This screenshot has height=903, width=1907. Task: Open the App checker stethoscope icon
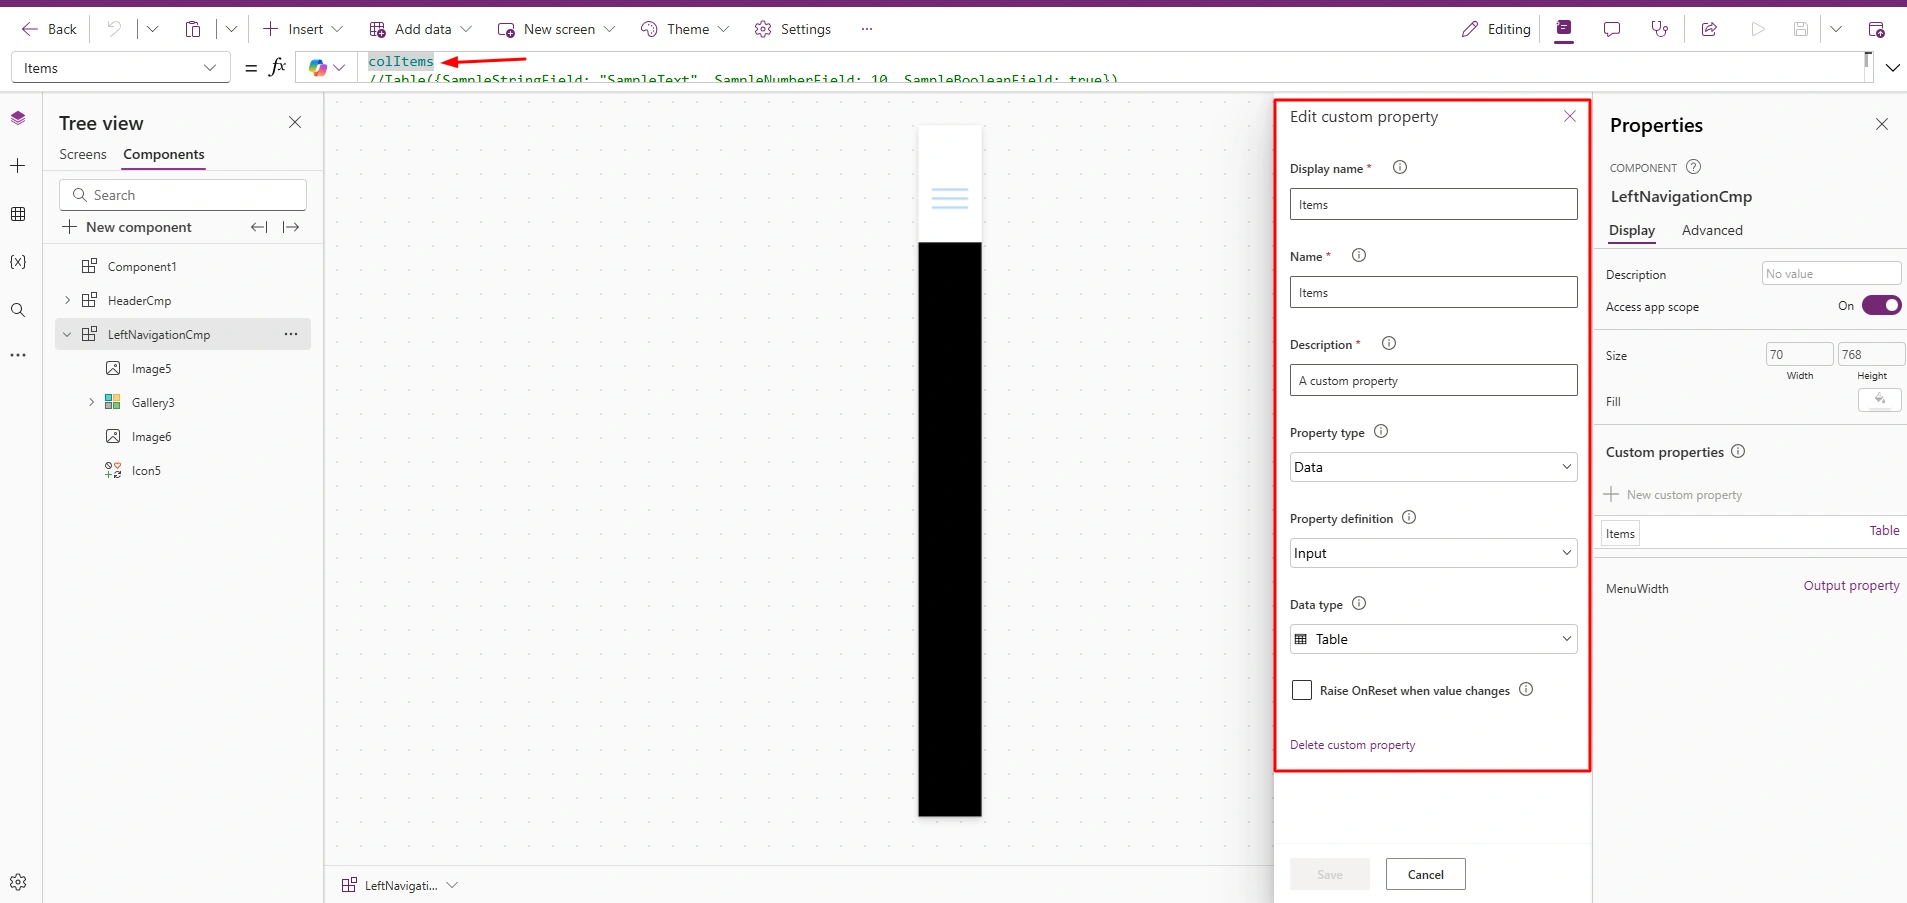[x=1660, y=29]
